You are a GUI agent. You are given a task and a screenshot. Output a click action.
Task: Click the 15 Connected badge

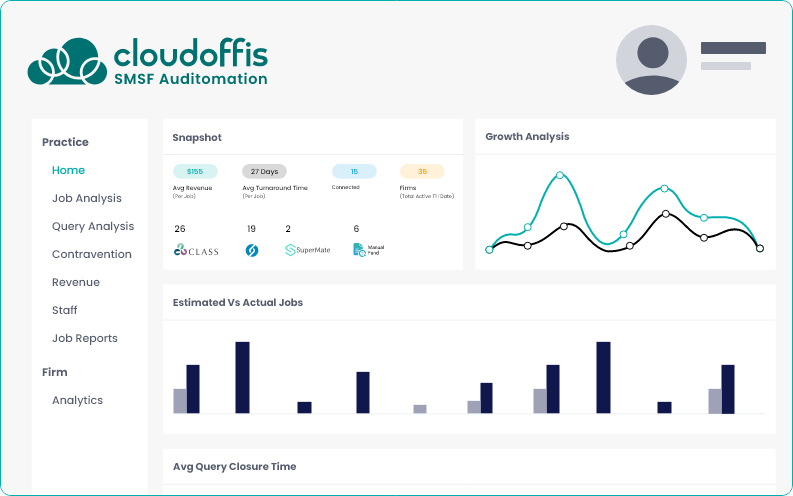pos(354,171)
